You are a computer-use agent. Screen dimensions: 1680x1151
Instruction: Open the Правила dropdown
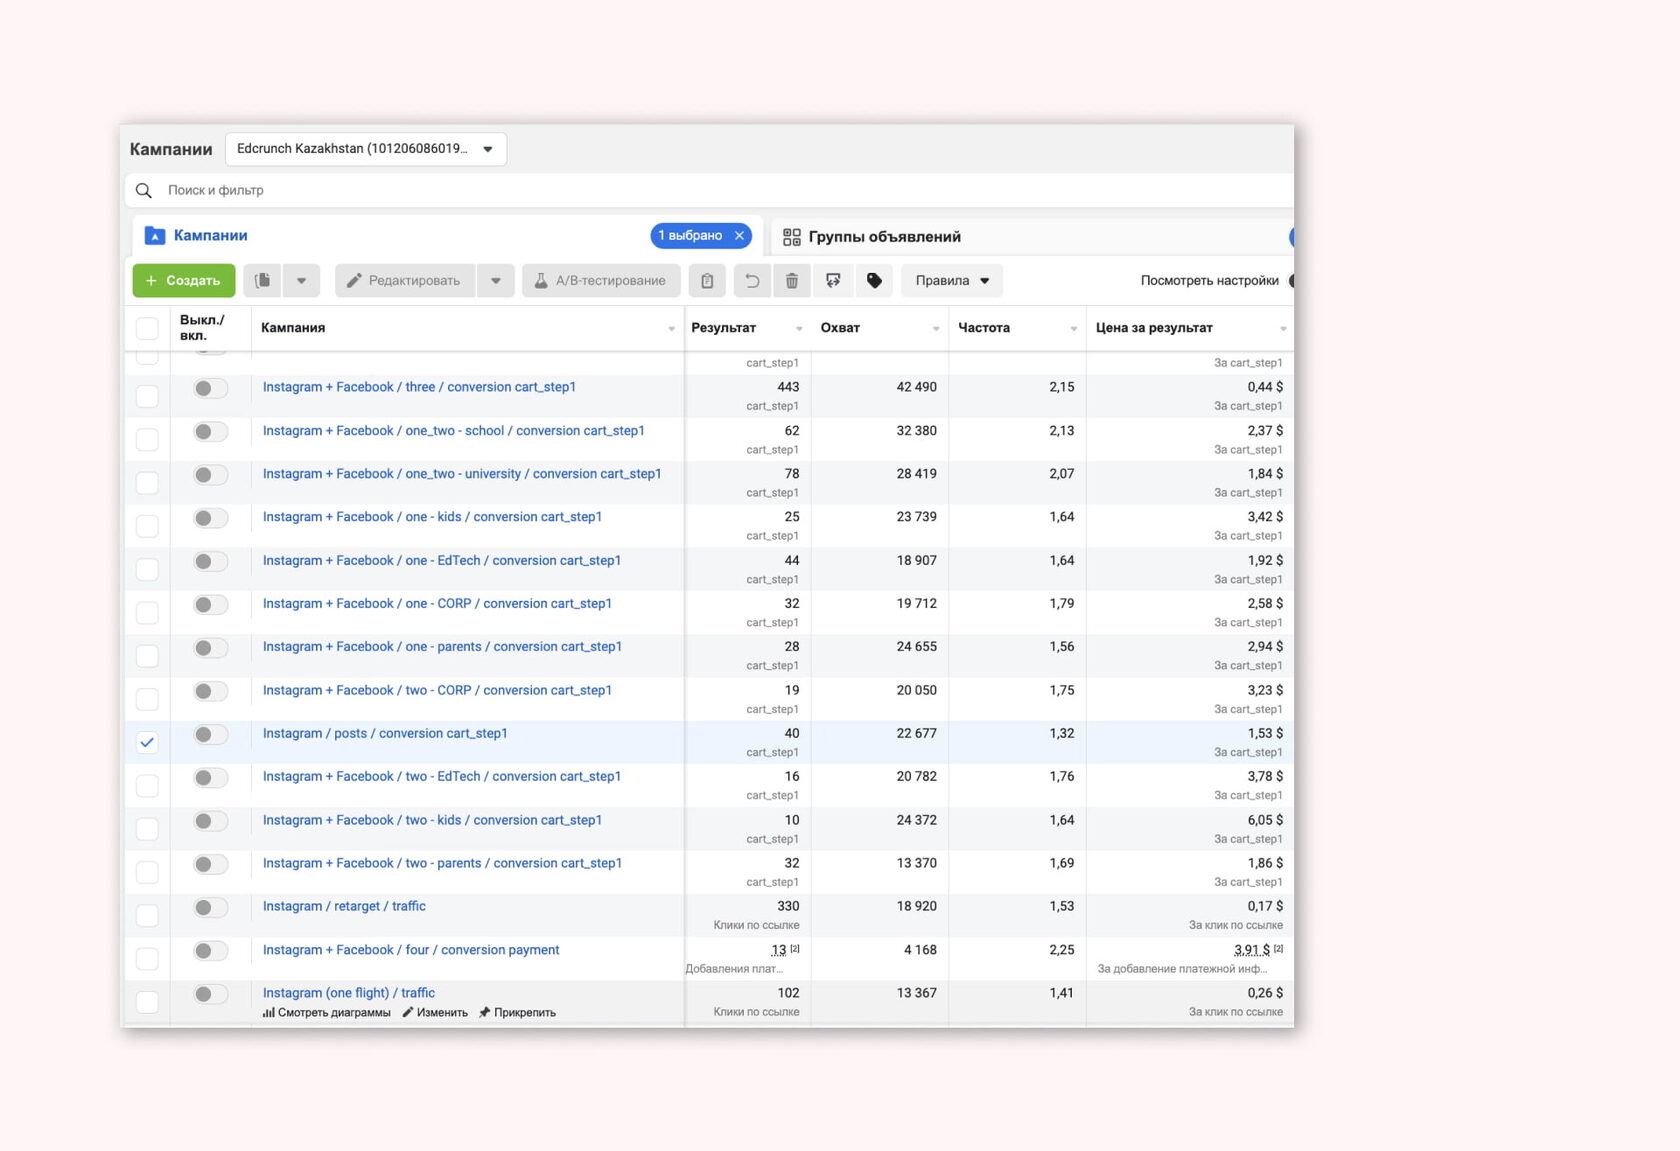click(952, 281)
